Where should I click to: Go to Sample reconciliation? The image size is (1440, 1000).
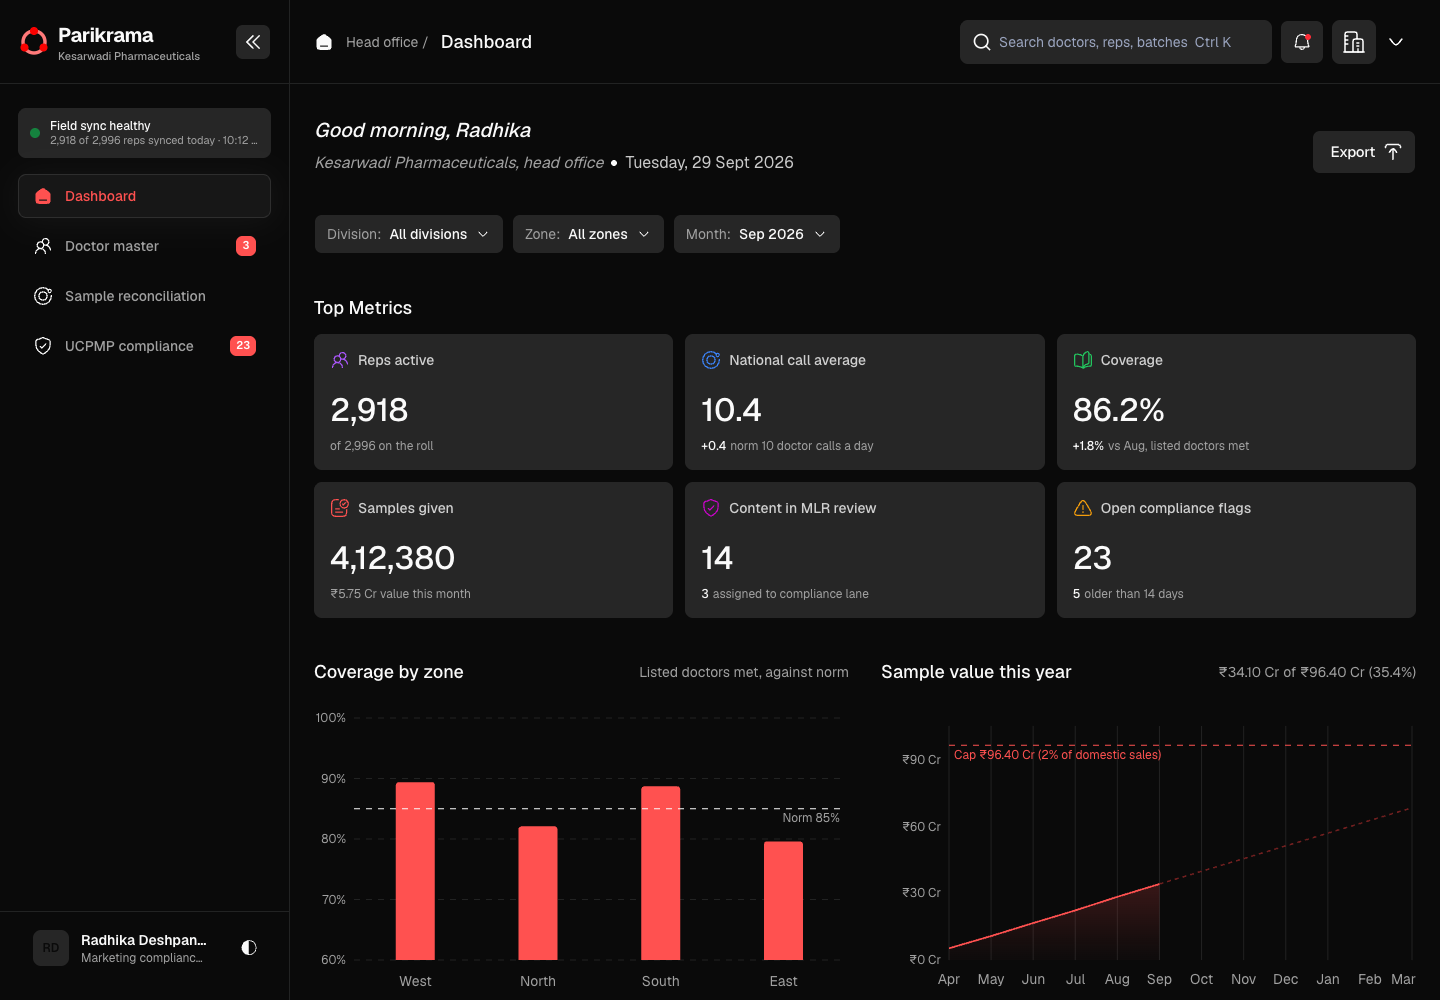pos(144,296)
